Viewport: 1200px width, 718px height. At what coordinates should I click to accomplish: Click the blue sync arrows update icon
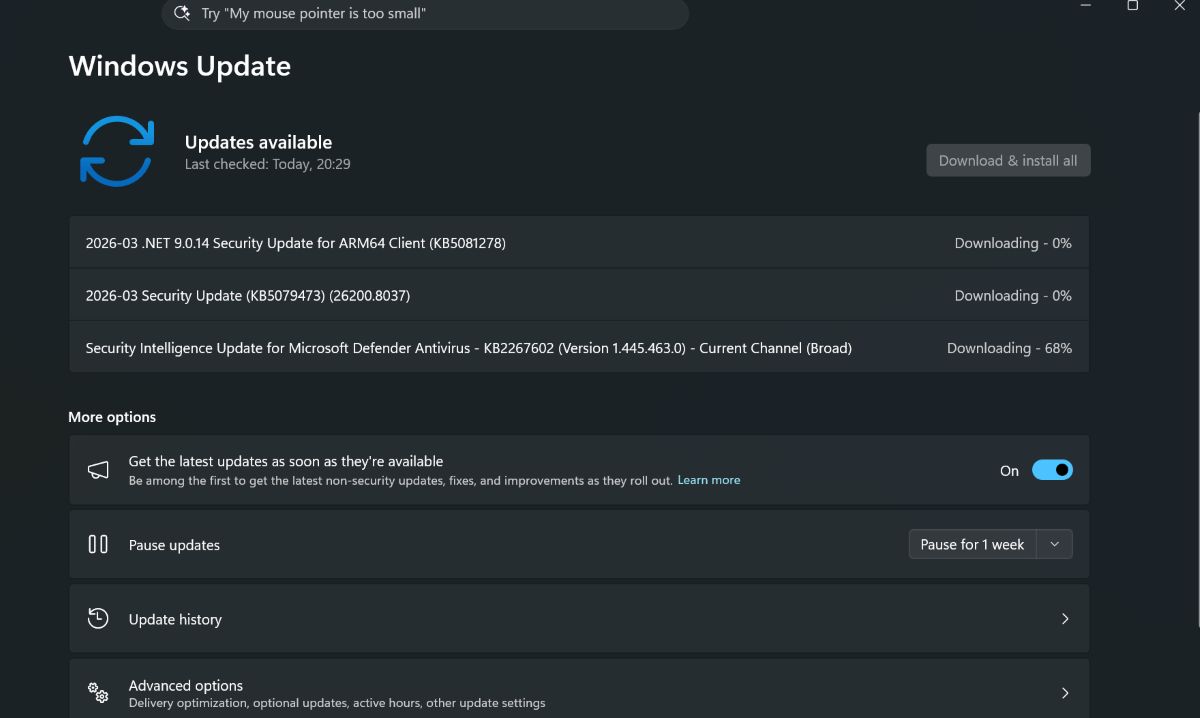tap(117, 151)
